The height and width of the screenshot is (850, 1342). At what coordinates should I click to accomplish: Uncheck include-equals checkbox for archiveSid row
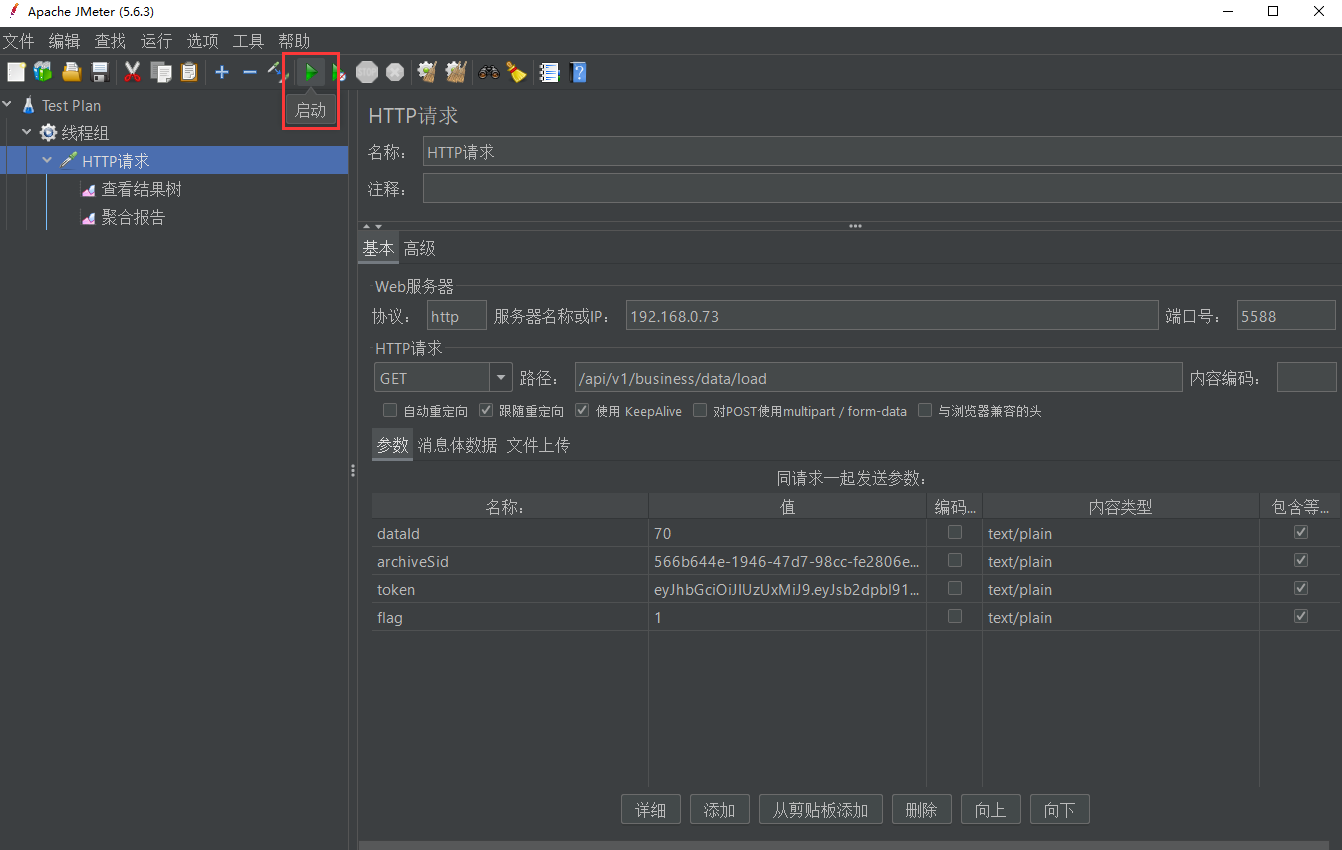coord(1301,560)
